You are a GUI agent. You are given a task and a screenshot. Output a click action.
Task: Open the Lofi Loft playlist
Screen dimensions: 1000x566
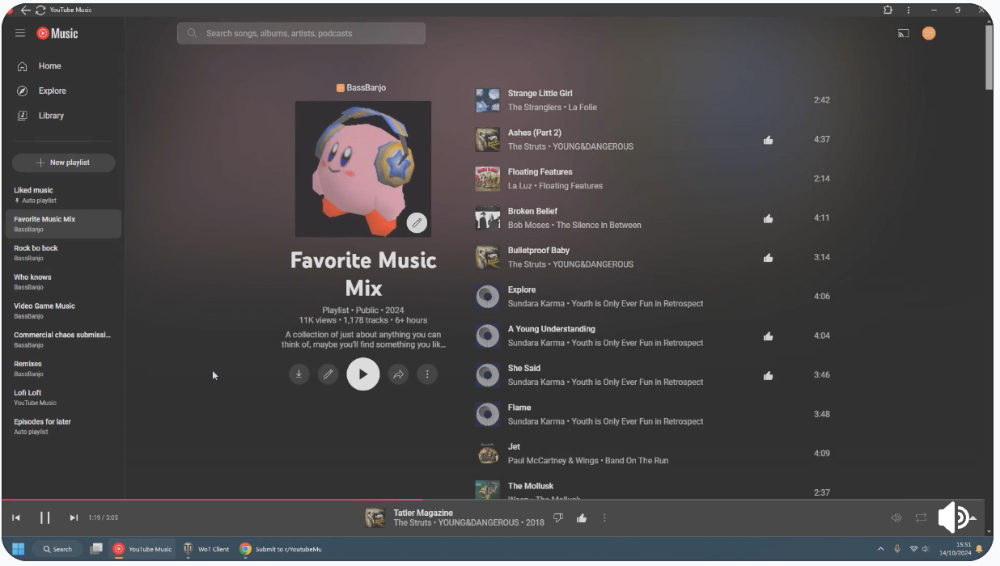coord(63,398)
